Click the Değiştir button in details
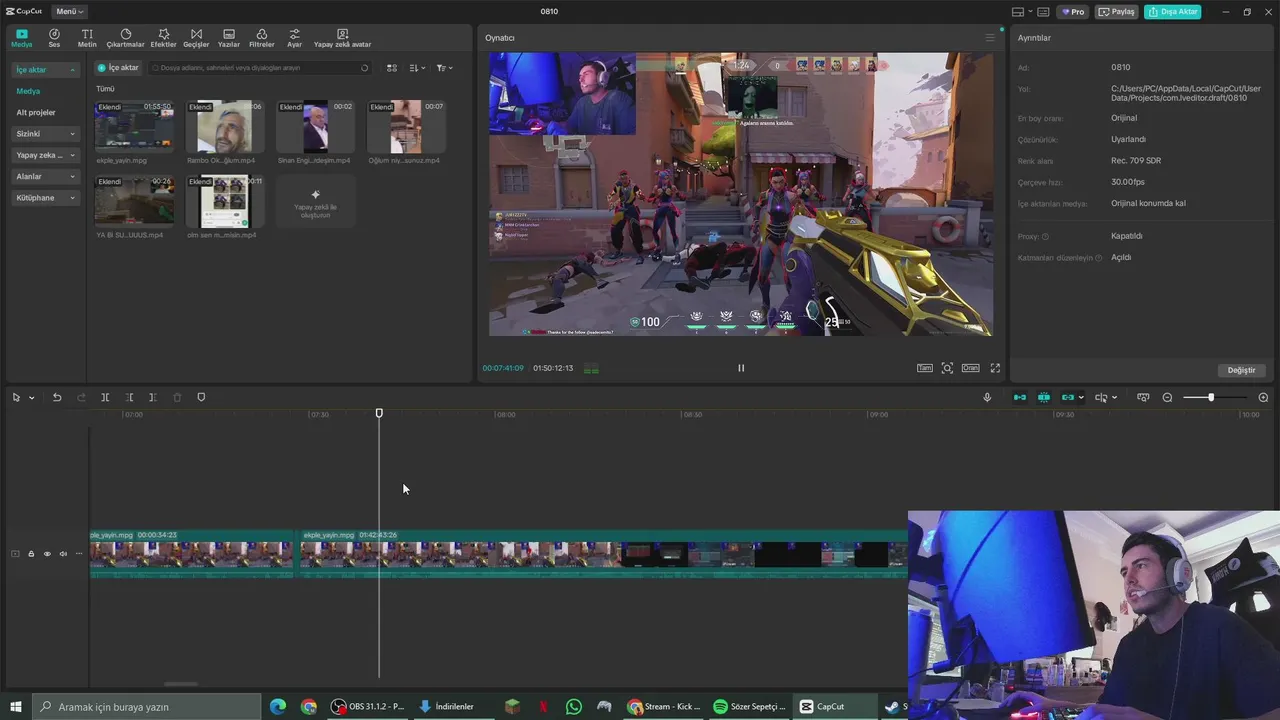 [1241, 370]
